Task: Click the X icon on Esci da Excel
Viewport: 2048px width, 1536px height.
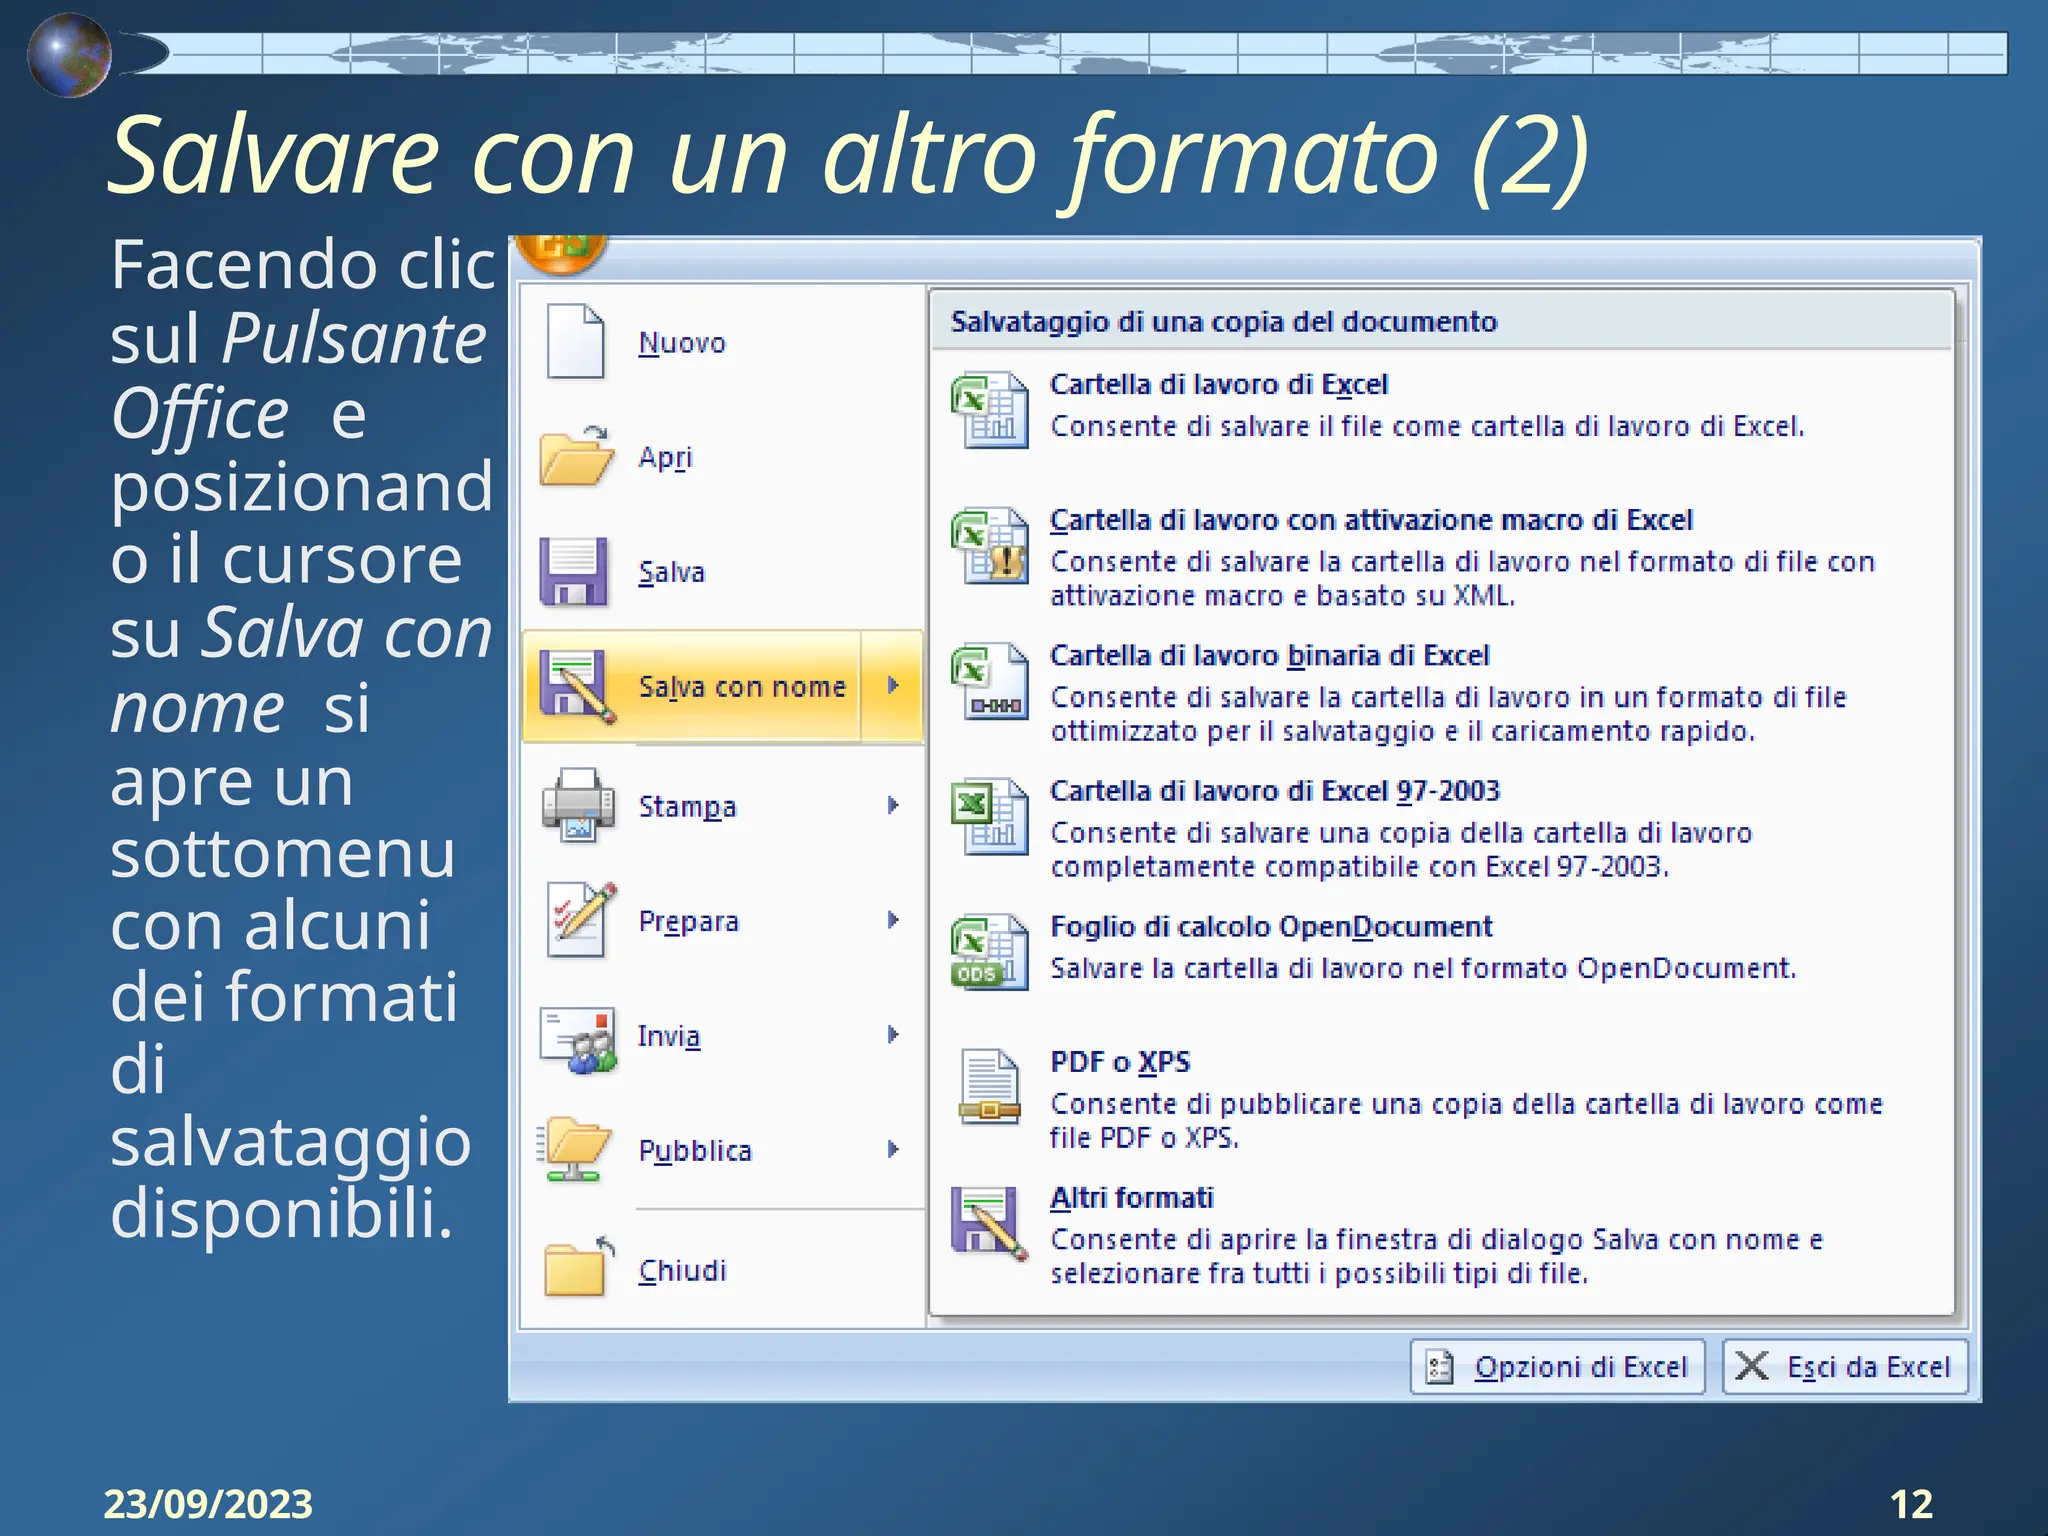Action: (1751, 1366)
